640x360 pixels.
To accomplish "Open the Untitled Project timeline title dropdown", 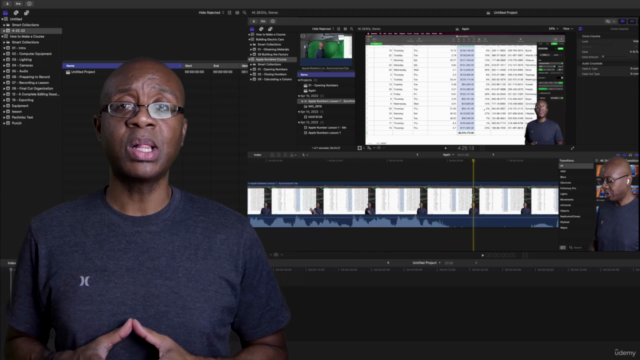I will tap(427, 263).
